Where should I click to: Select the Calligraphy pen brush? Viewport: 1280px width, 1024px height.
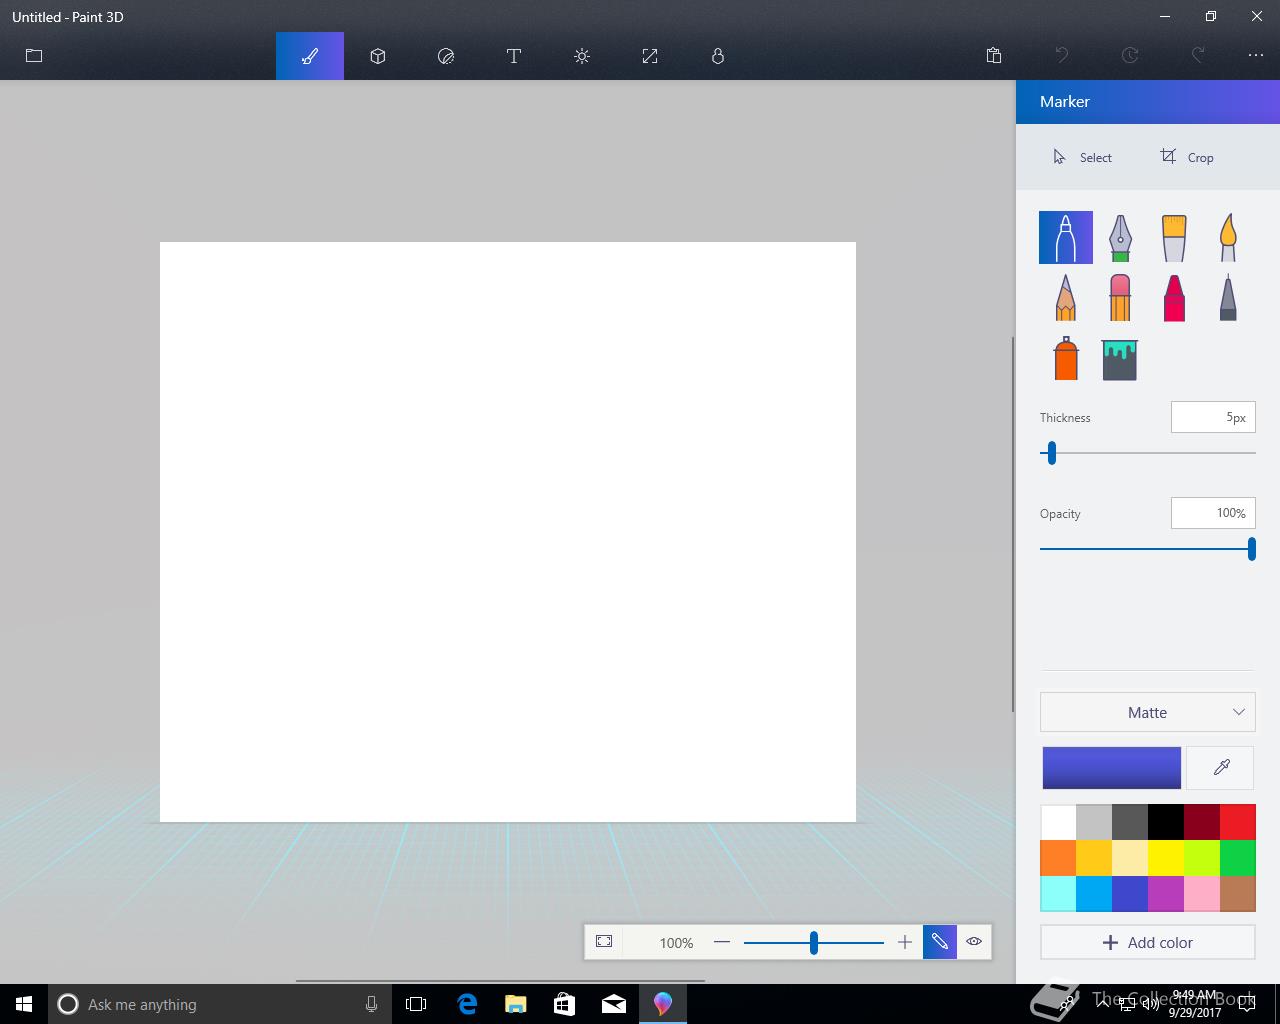(1120, 238)
